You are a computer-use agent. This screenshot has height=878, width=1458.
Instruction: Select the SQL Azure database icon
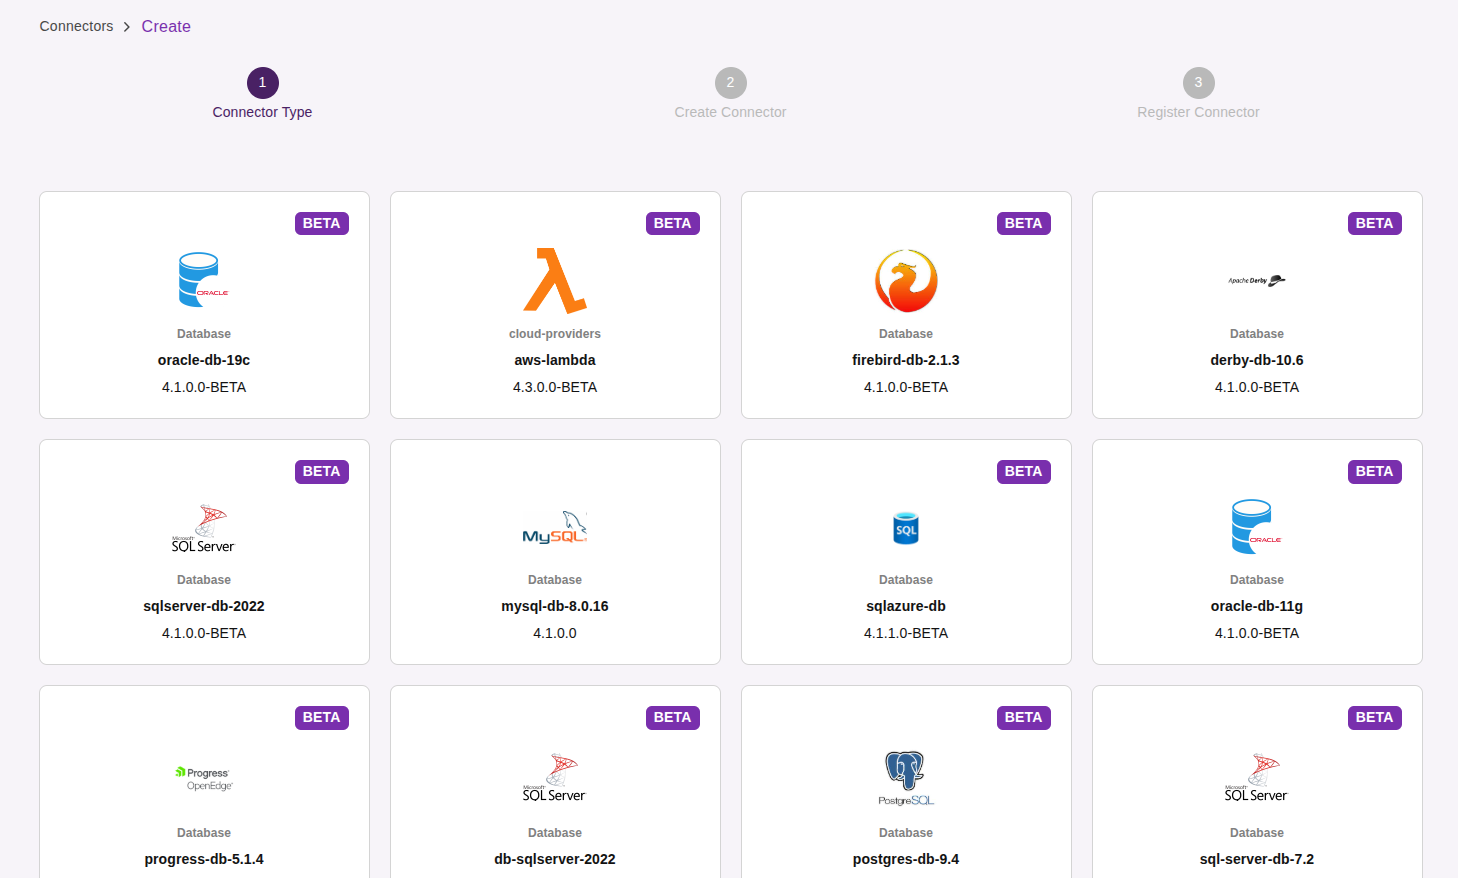click(x=905, y=527)
